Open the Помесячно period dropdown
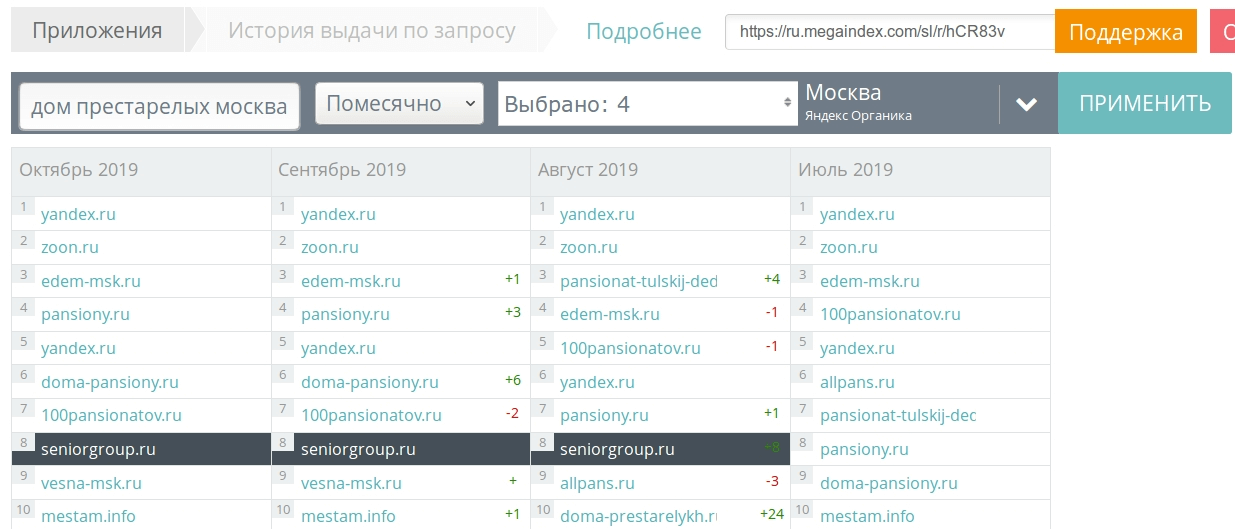Viewport: 1235px width, 529px height. point(399,103)
